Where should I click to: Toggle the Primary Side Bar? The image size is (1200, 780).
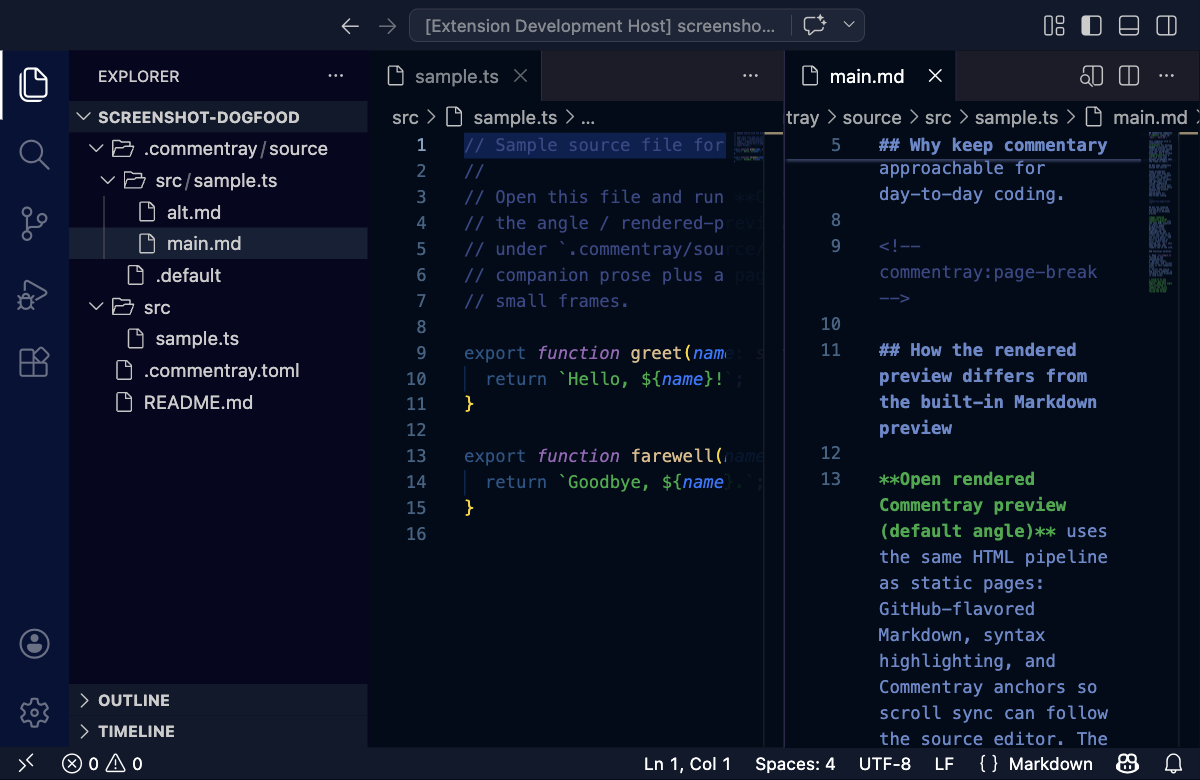tap(1091, 26)
